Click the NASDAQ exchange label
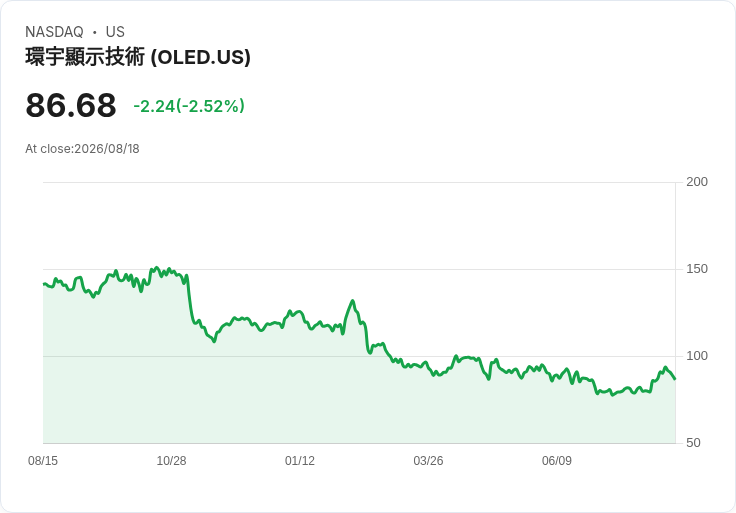Viewport: 736px width, 513px height. pyautogui.click(x=54, y=32)
